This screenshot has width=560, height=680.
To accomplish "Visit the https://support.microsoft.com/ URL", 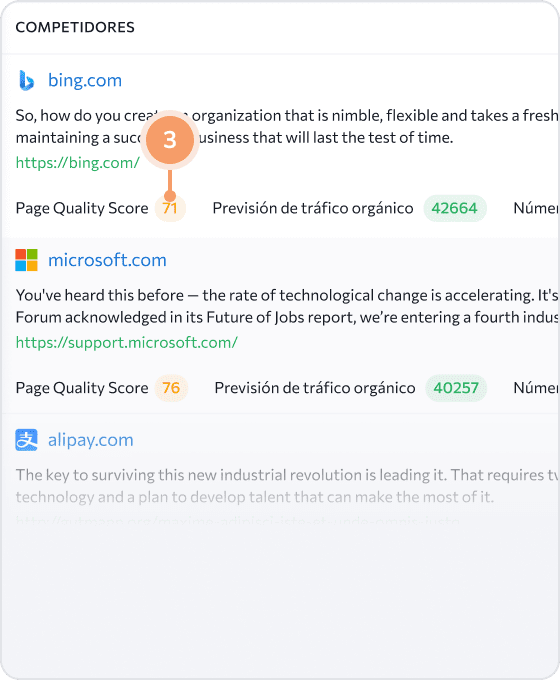I will [127, 343].
